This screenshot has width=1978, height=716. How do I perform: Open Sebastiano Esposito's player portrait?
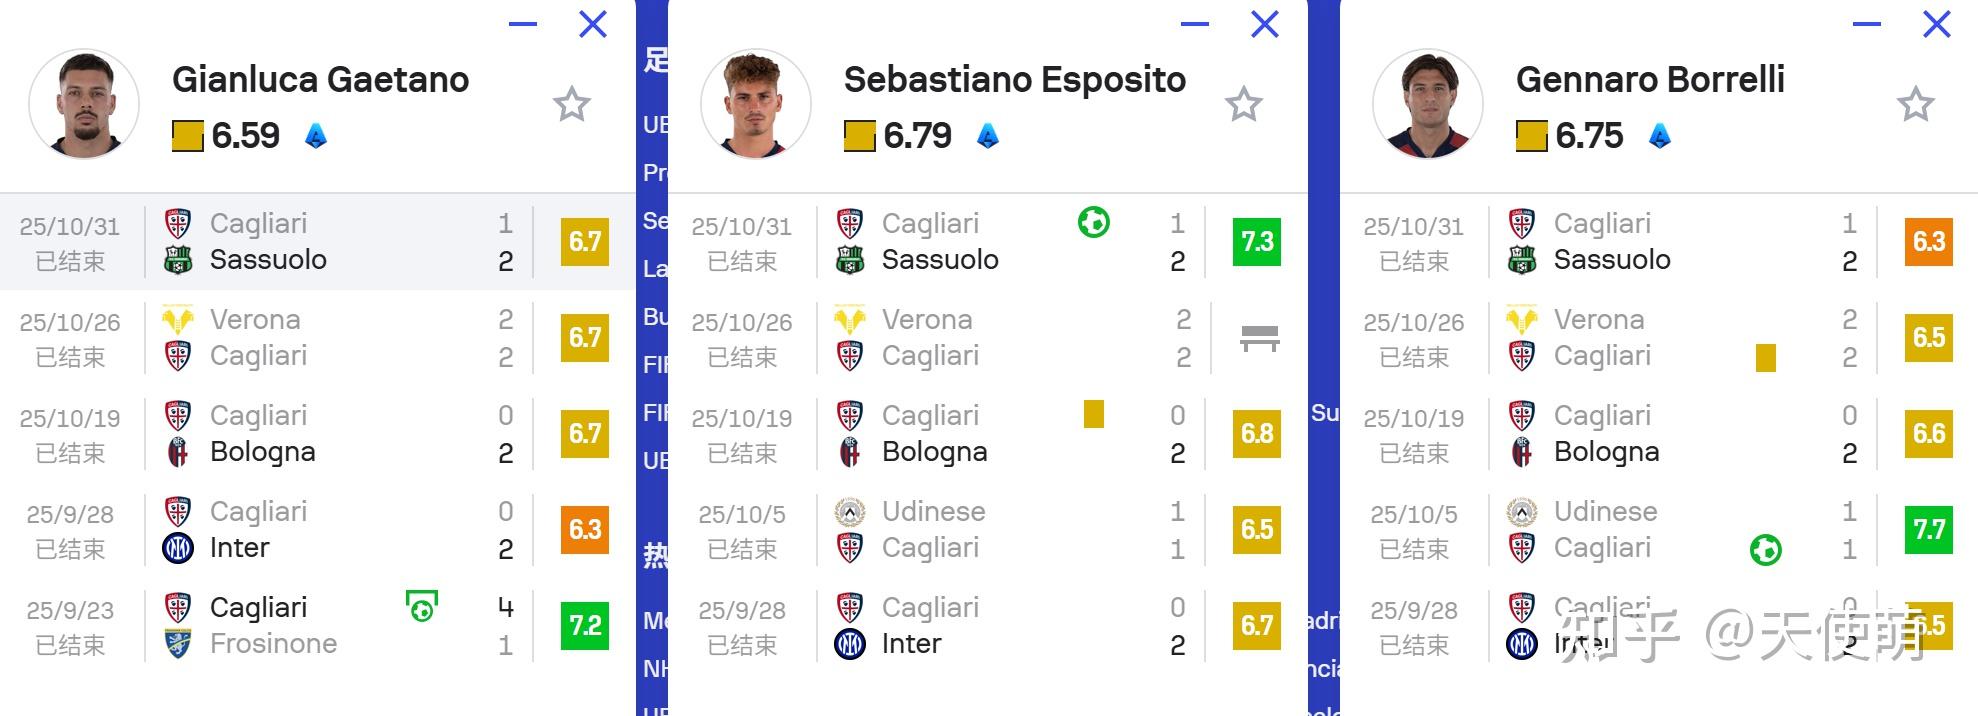756,104
